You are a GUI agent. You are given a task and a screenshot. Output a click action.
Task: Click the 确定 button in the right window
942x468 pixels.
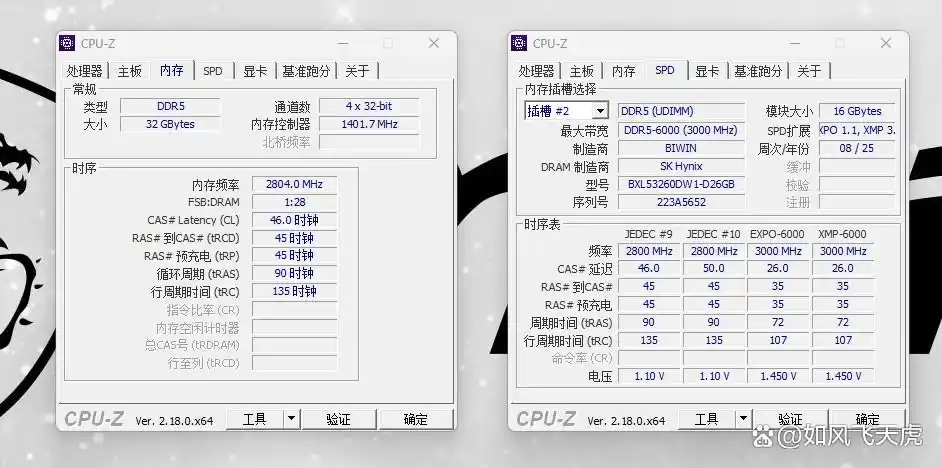[x=867, y=419]
